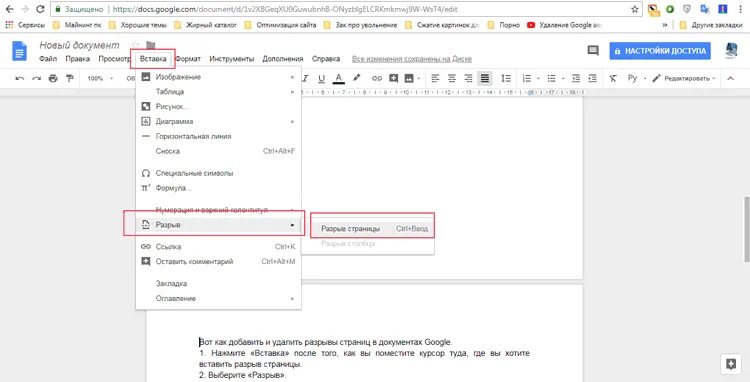Center align the text
The width and height of the screenshot is (750, 382).
[452, 78]
